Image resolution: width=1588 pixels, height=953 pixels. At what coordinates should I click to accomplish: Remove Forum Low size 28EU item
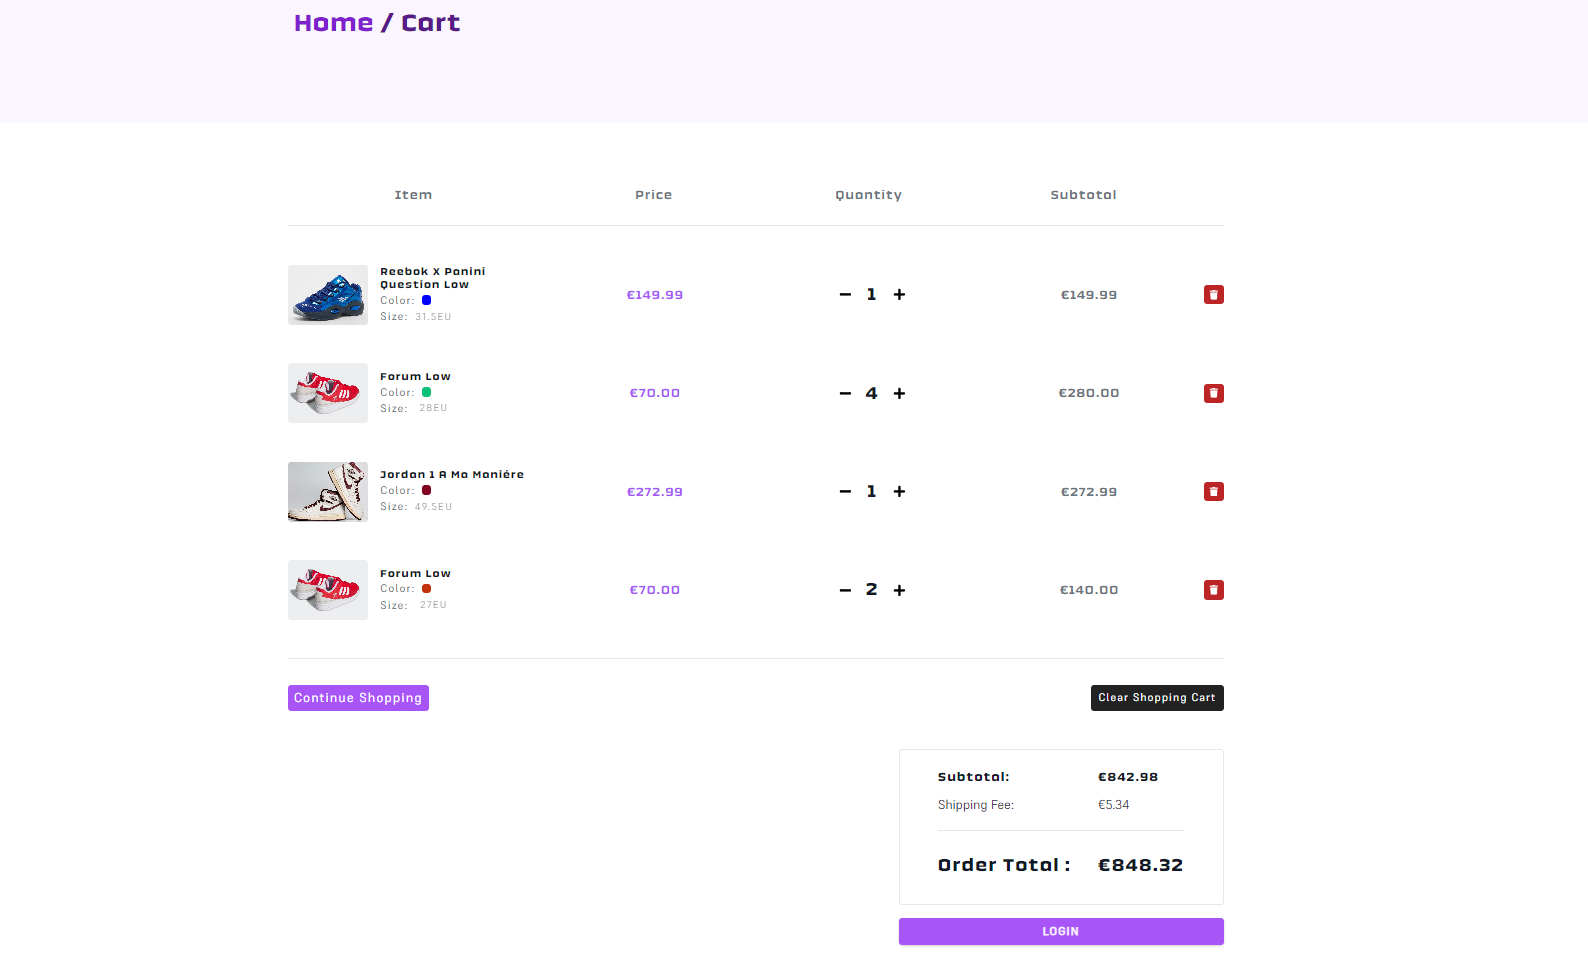coord(1213,393)
